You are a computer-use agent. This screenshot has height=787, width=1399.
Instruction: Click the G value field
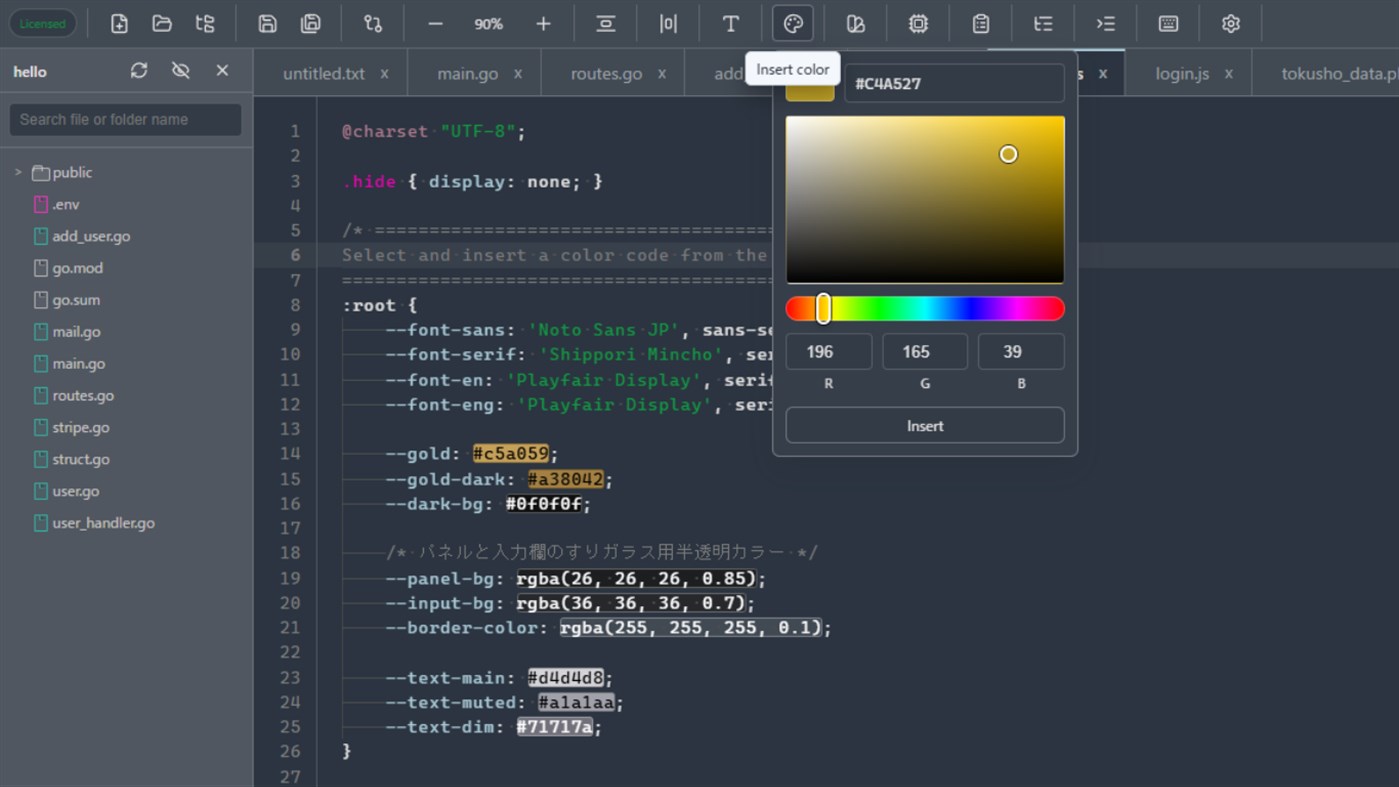tap(925, 352)
